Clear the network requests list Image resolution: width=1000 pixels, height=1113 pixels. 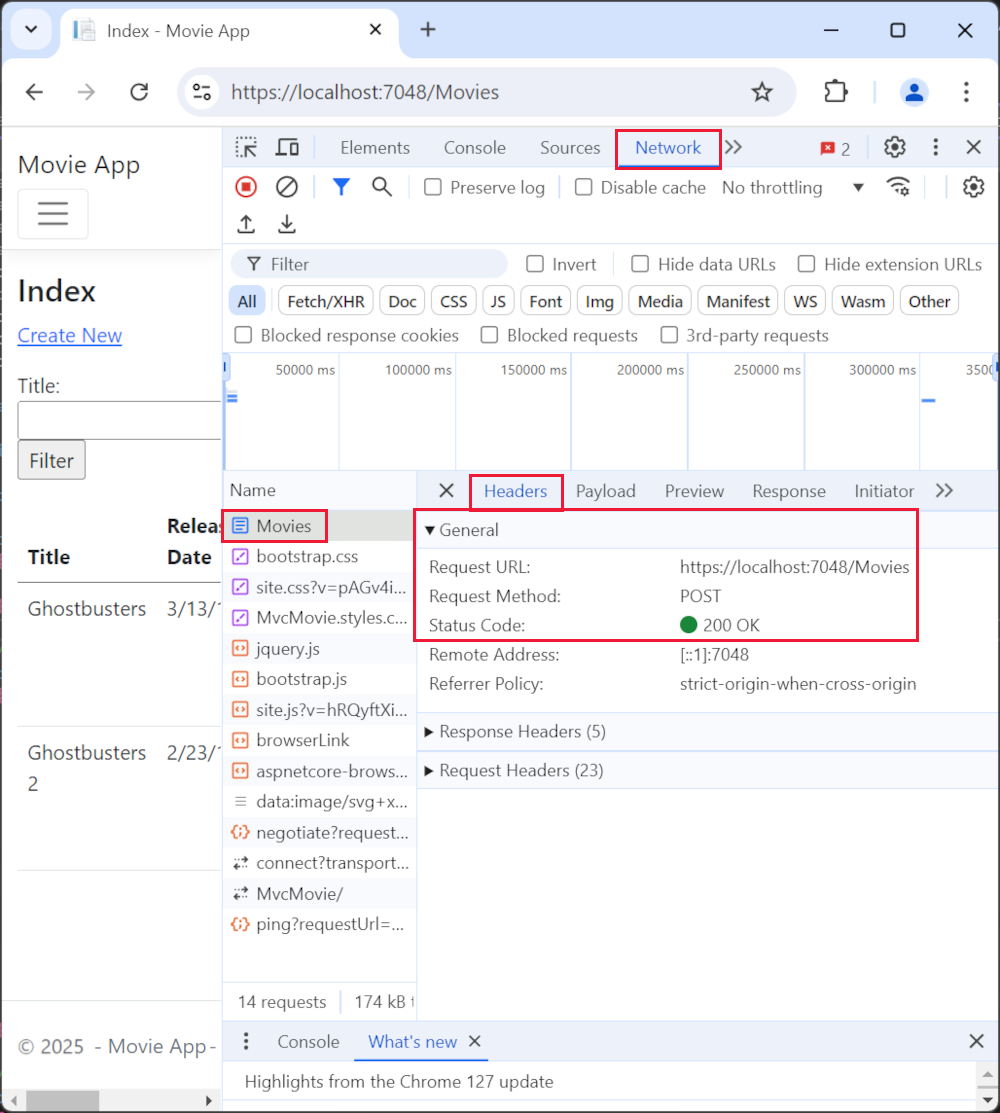point(287,187)
